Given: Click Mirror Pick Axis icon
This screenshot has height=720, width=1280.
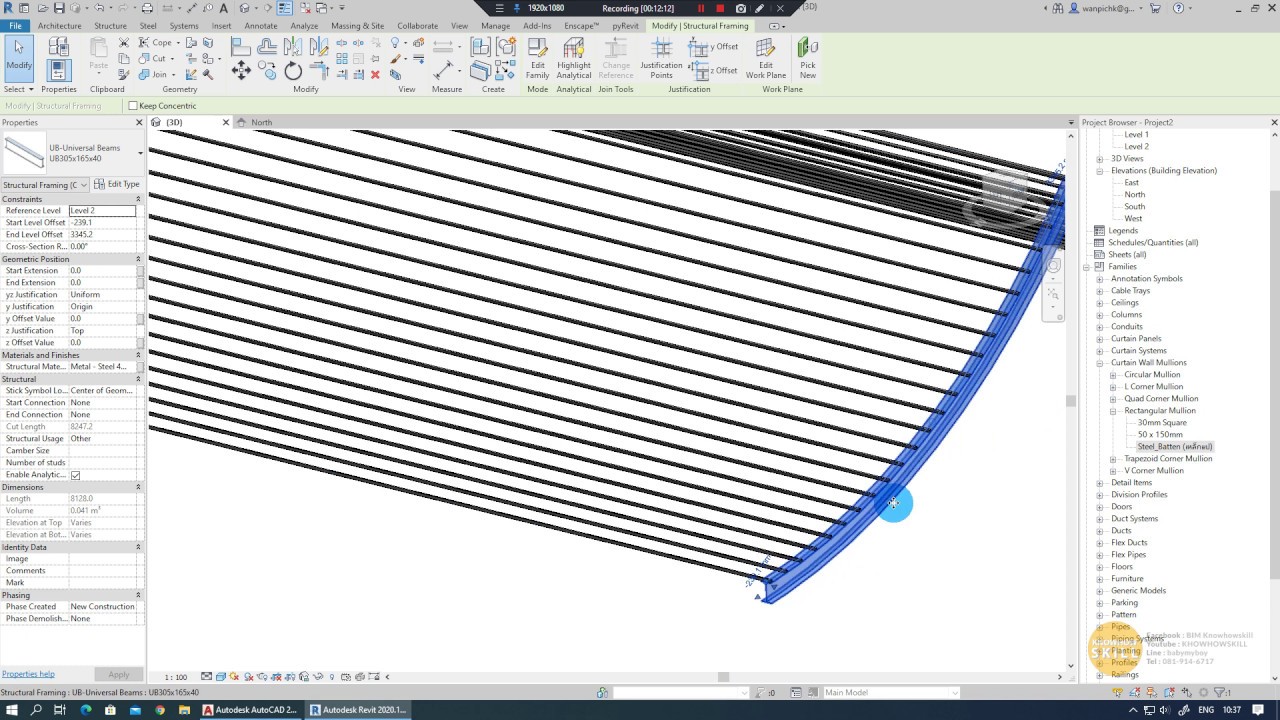Looking at the screenshot, I should (293, 46).
